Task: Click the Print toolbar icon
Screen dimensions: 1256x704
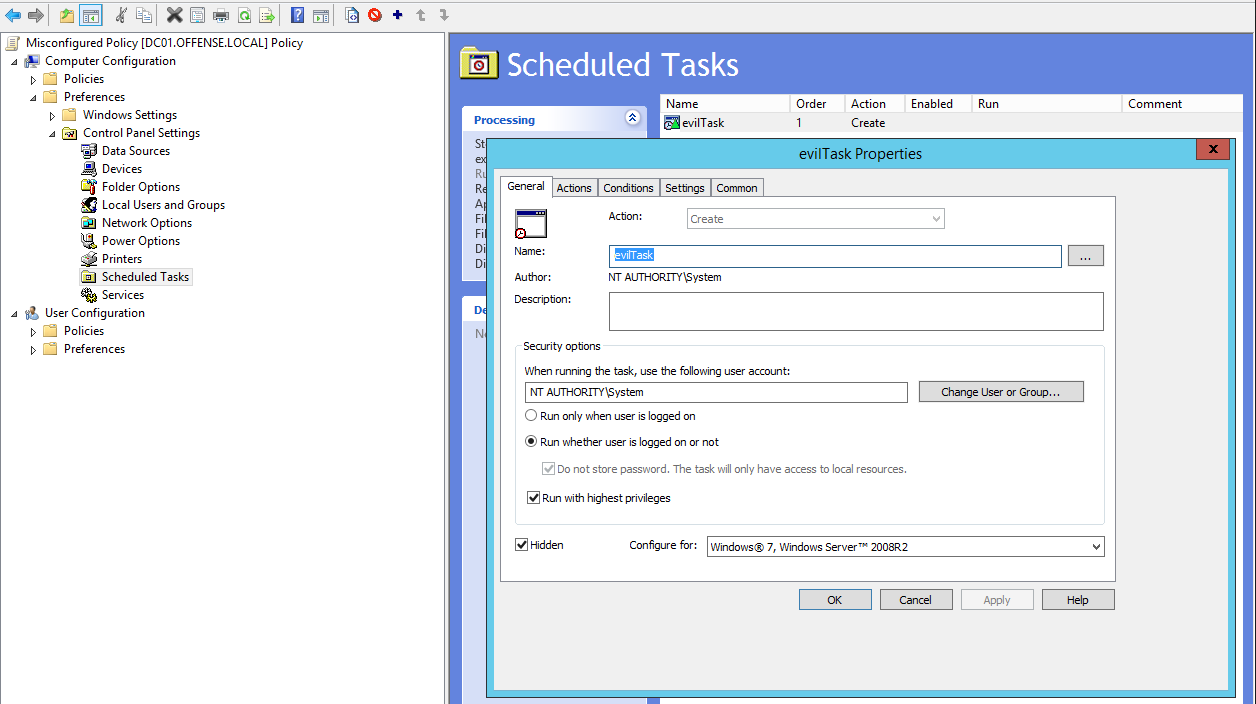Action: [x=221, y=15]
